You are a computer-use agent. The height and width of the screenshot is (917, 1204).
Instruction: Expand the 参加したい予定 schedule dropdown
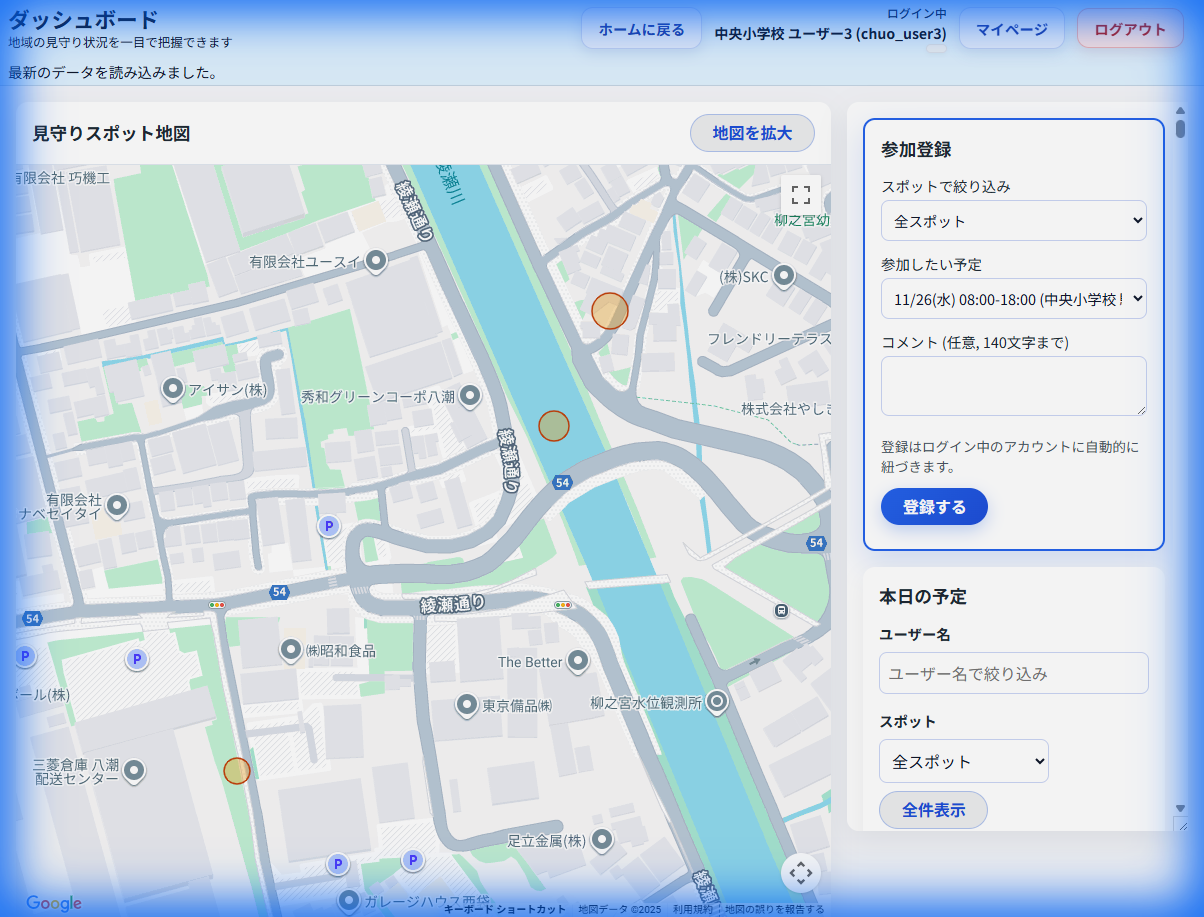click(x=1013, y=299)
